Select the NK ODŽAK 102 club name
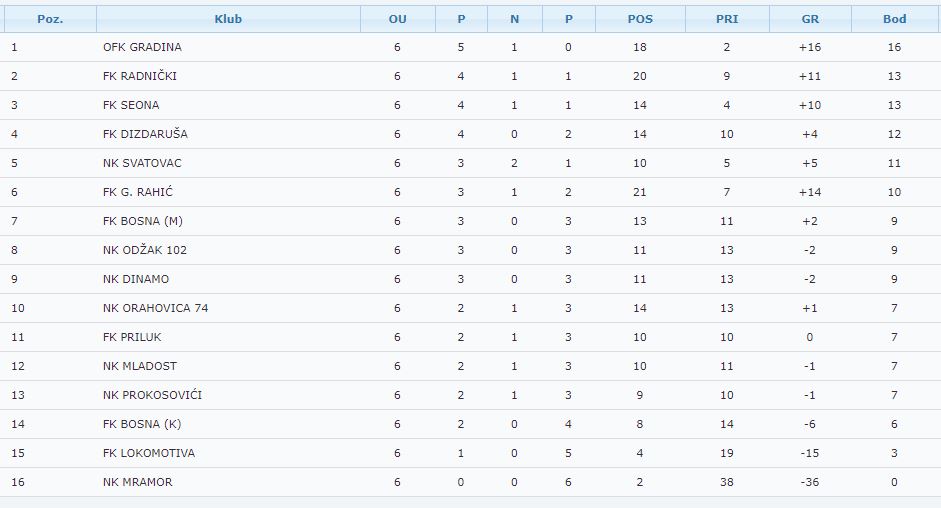 coord(145,250)
